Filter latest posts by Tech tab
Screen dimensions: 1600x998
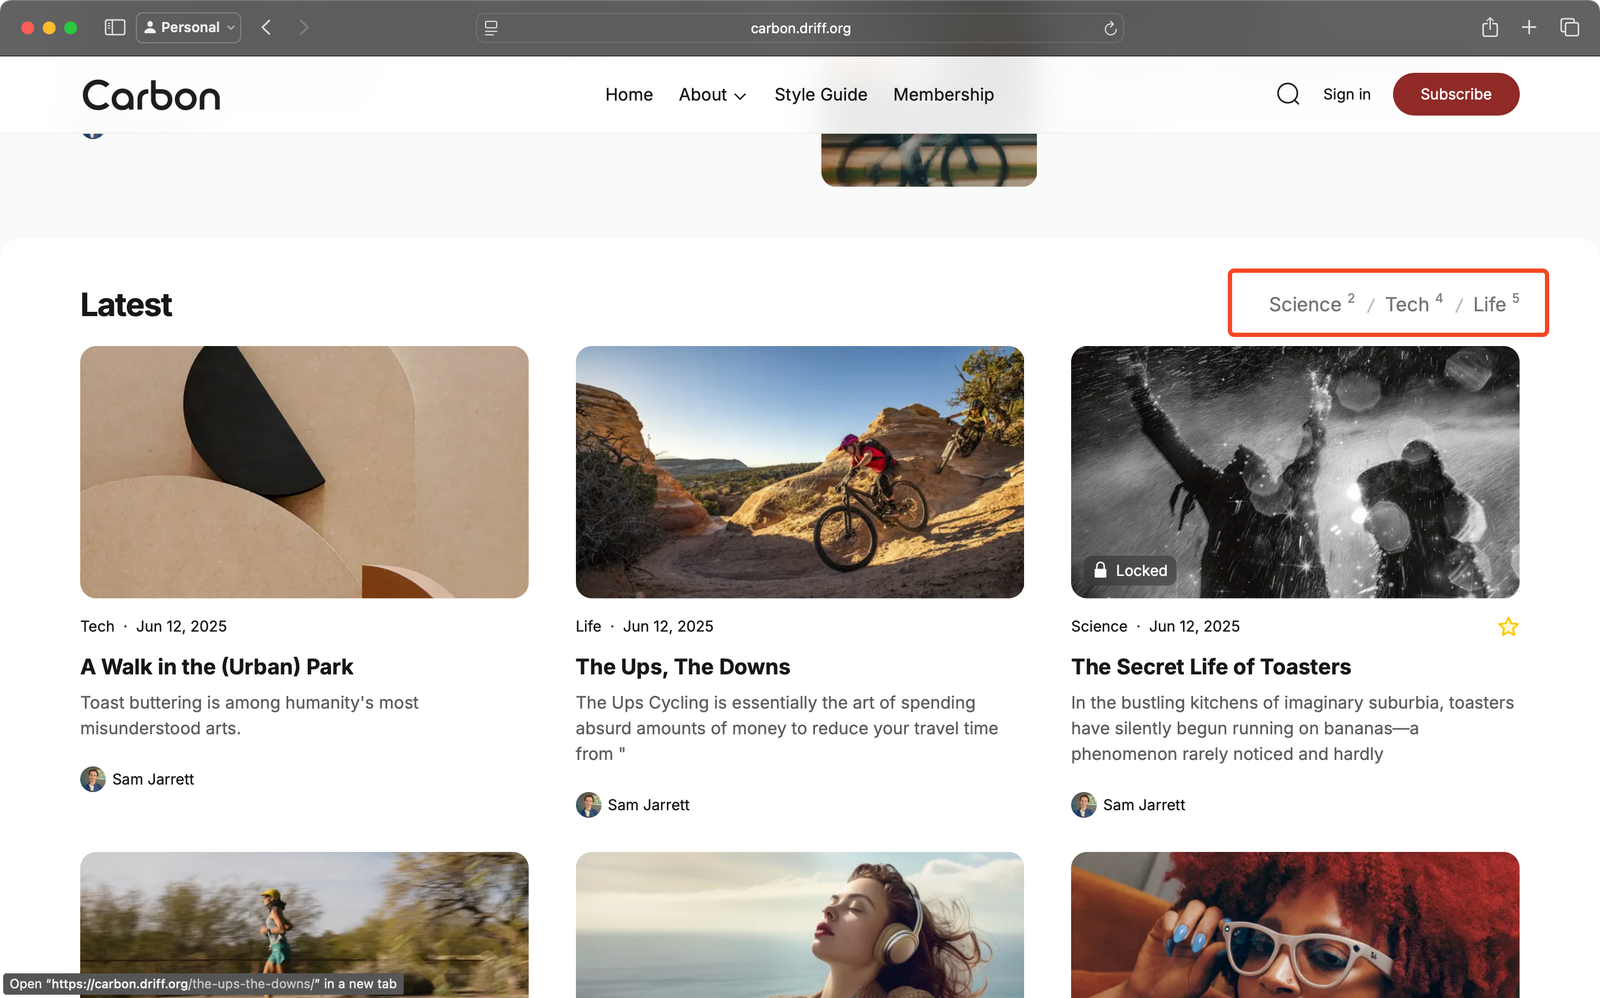[1413, 303]
